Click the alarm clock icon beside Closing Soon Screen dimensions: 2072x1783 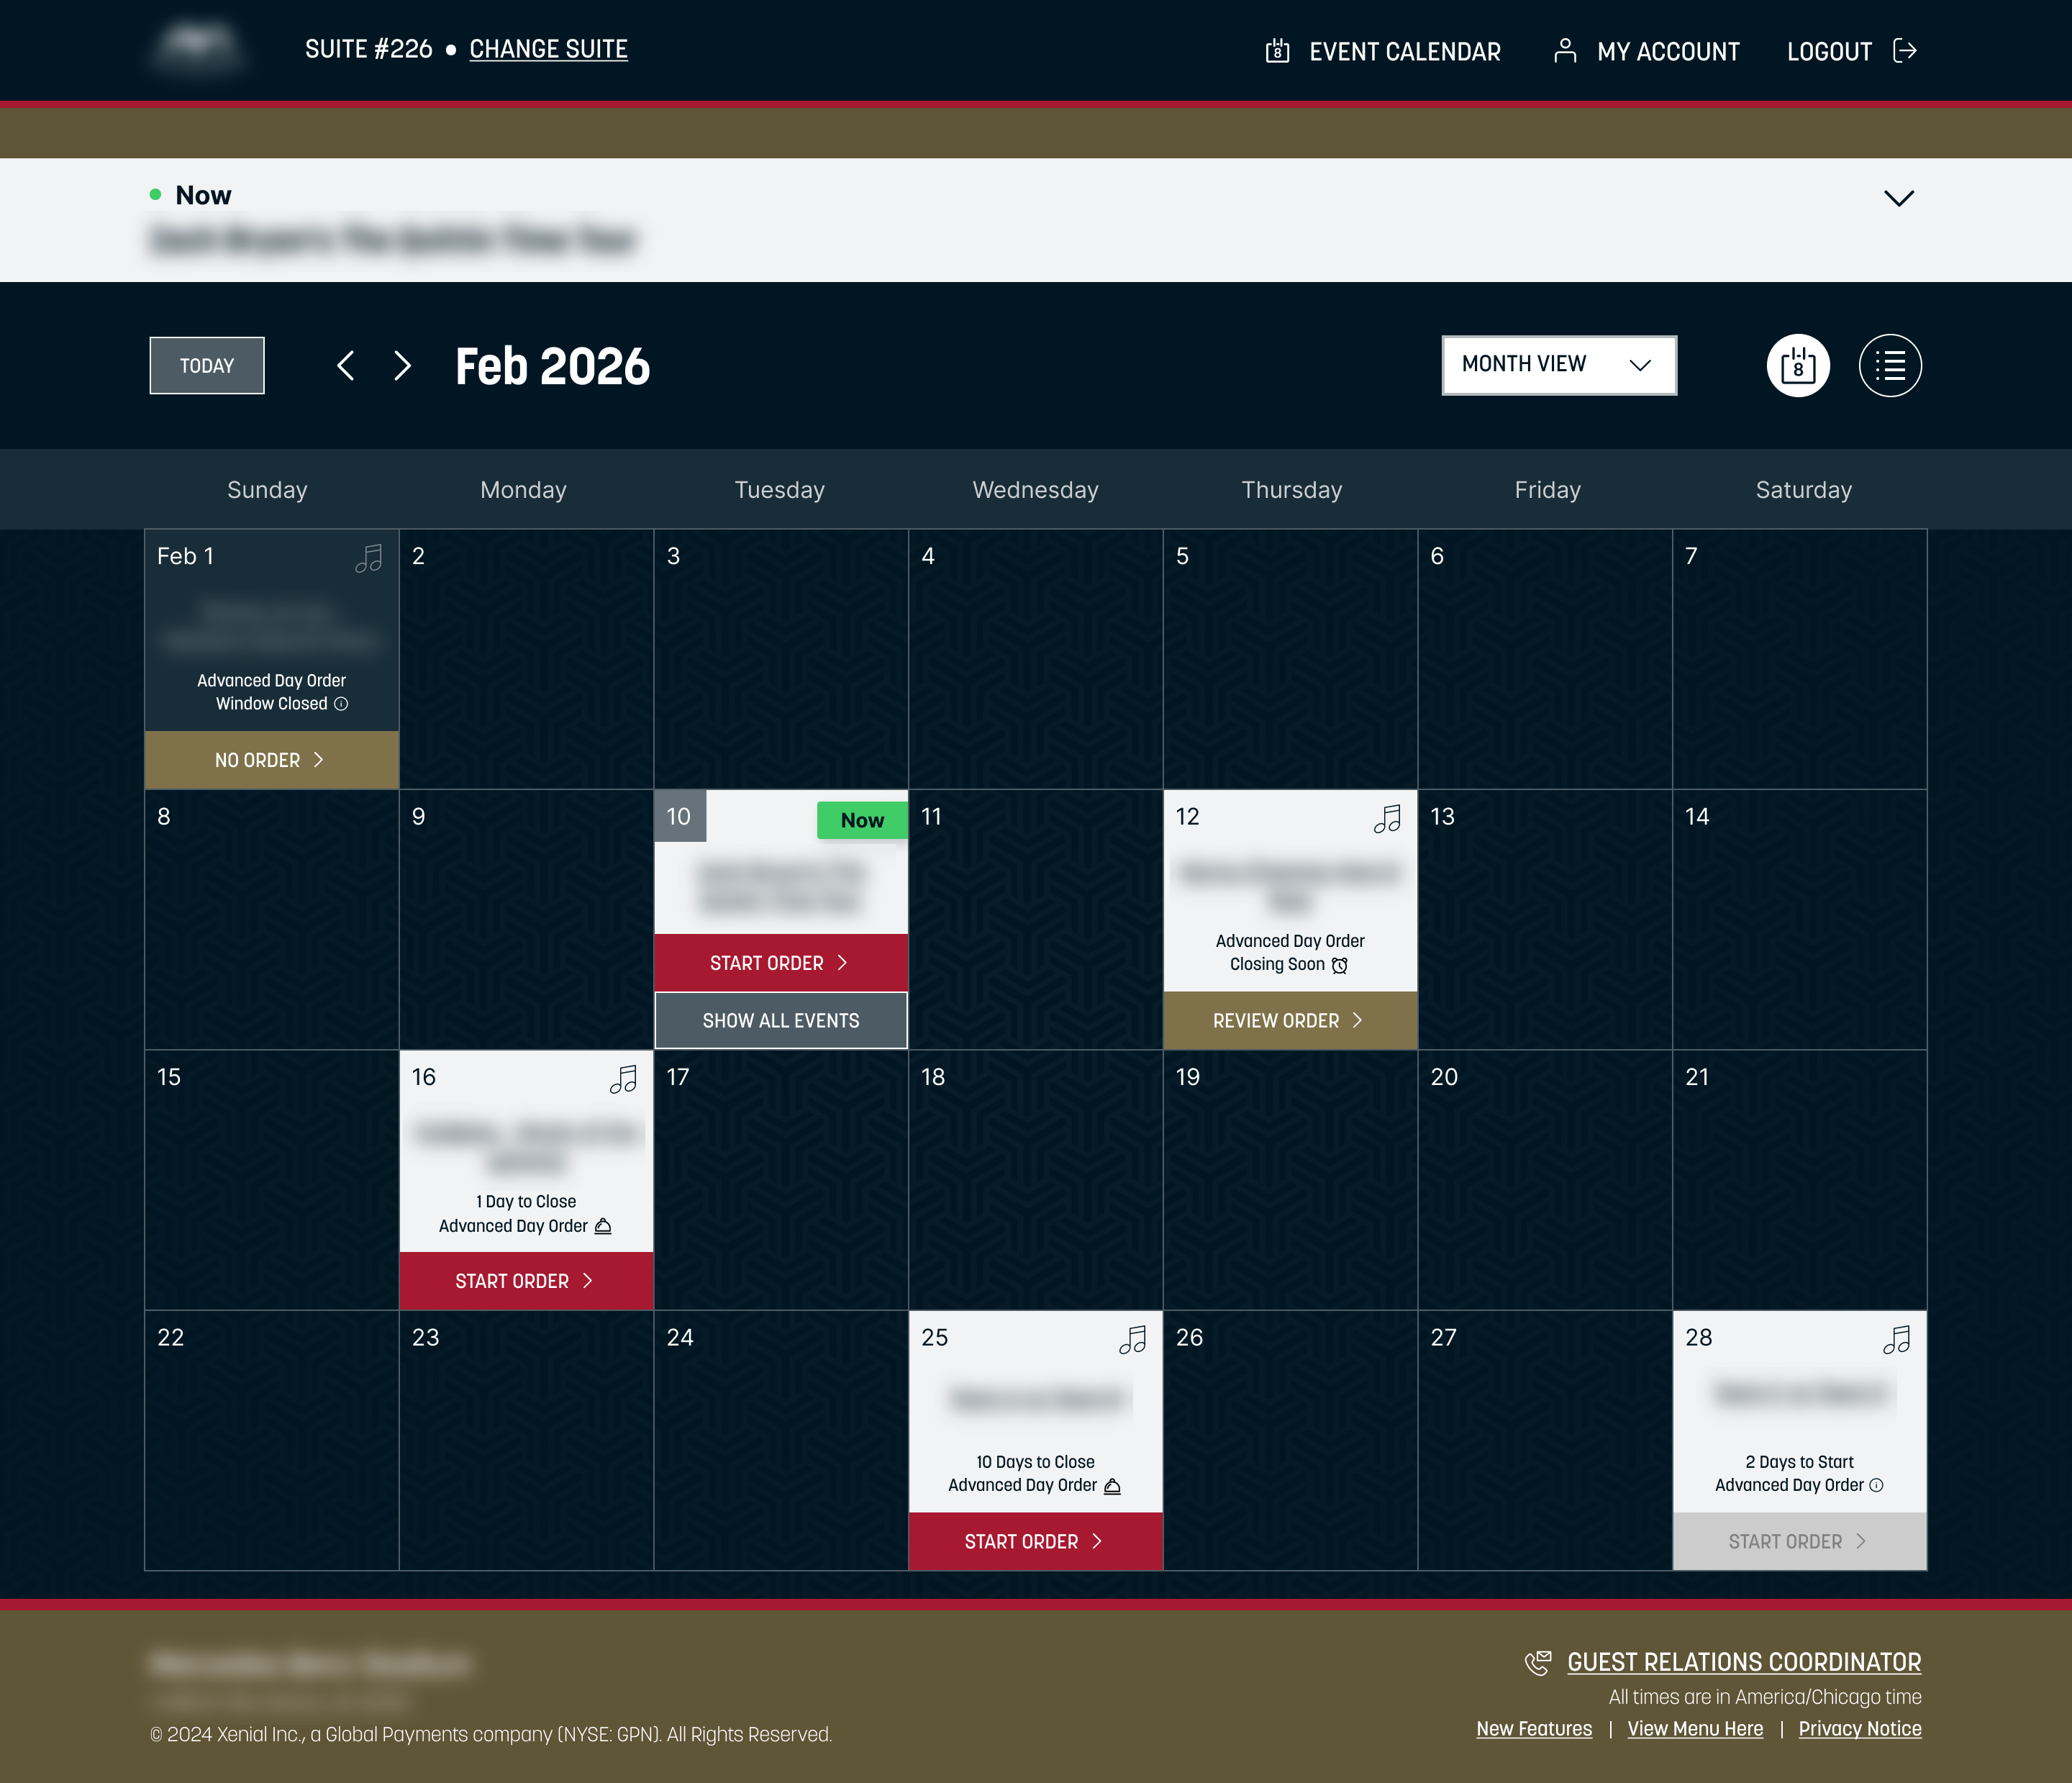coord(1340,966)
